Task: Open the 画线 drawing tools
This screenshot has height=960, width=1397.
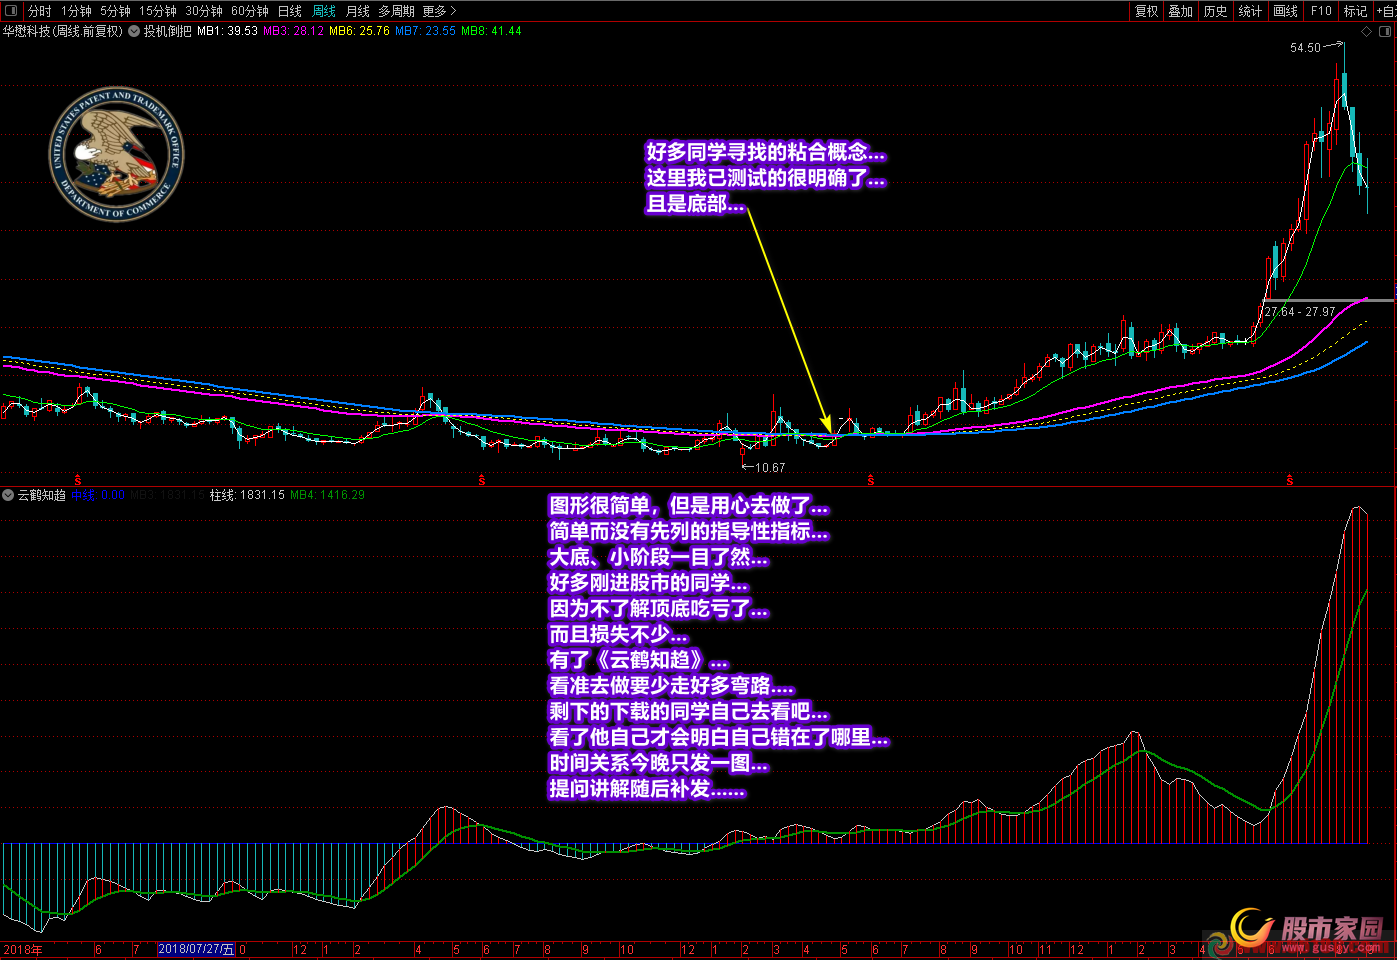Action: point(1285,11)
